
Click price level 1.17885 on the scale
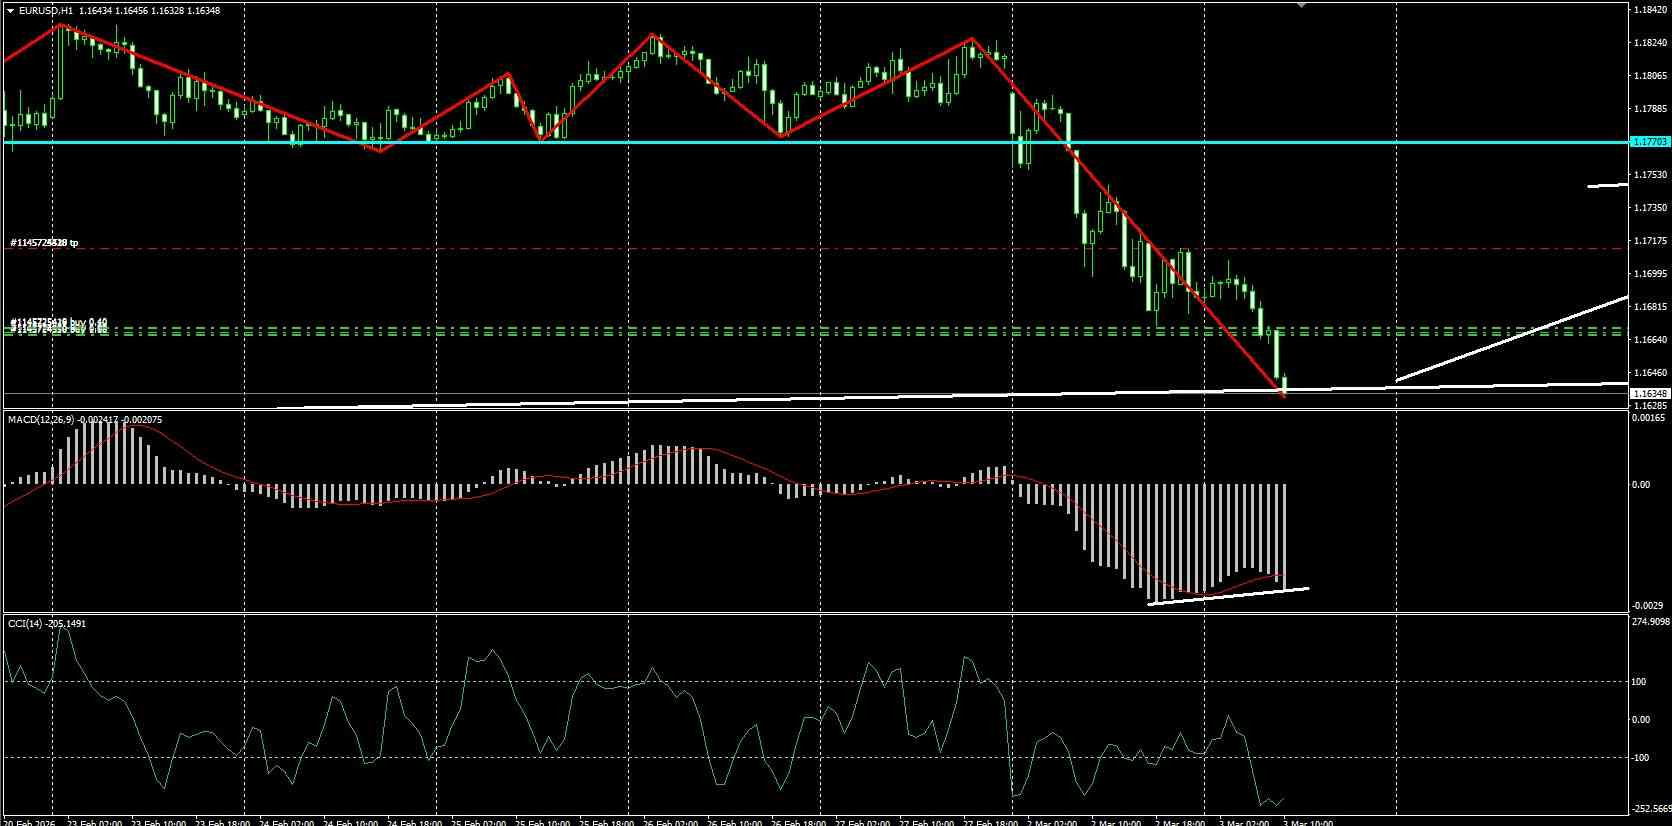1650,109
